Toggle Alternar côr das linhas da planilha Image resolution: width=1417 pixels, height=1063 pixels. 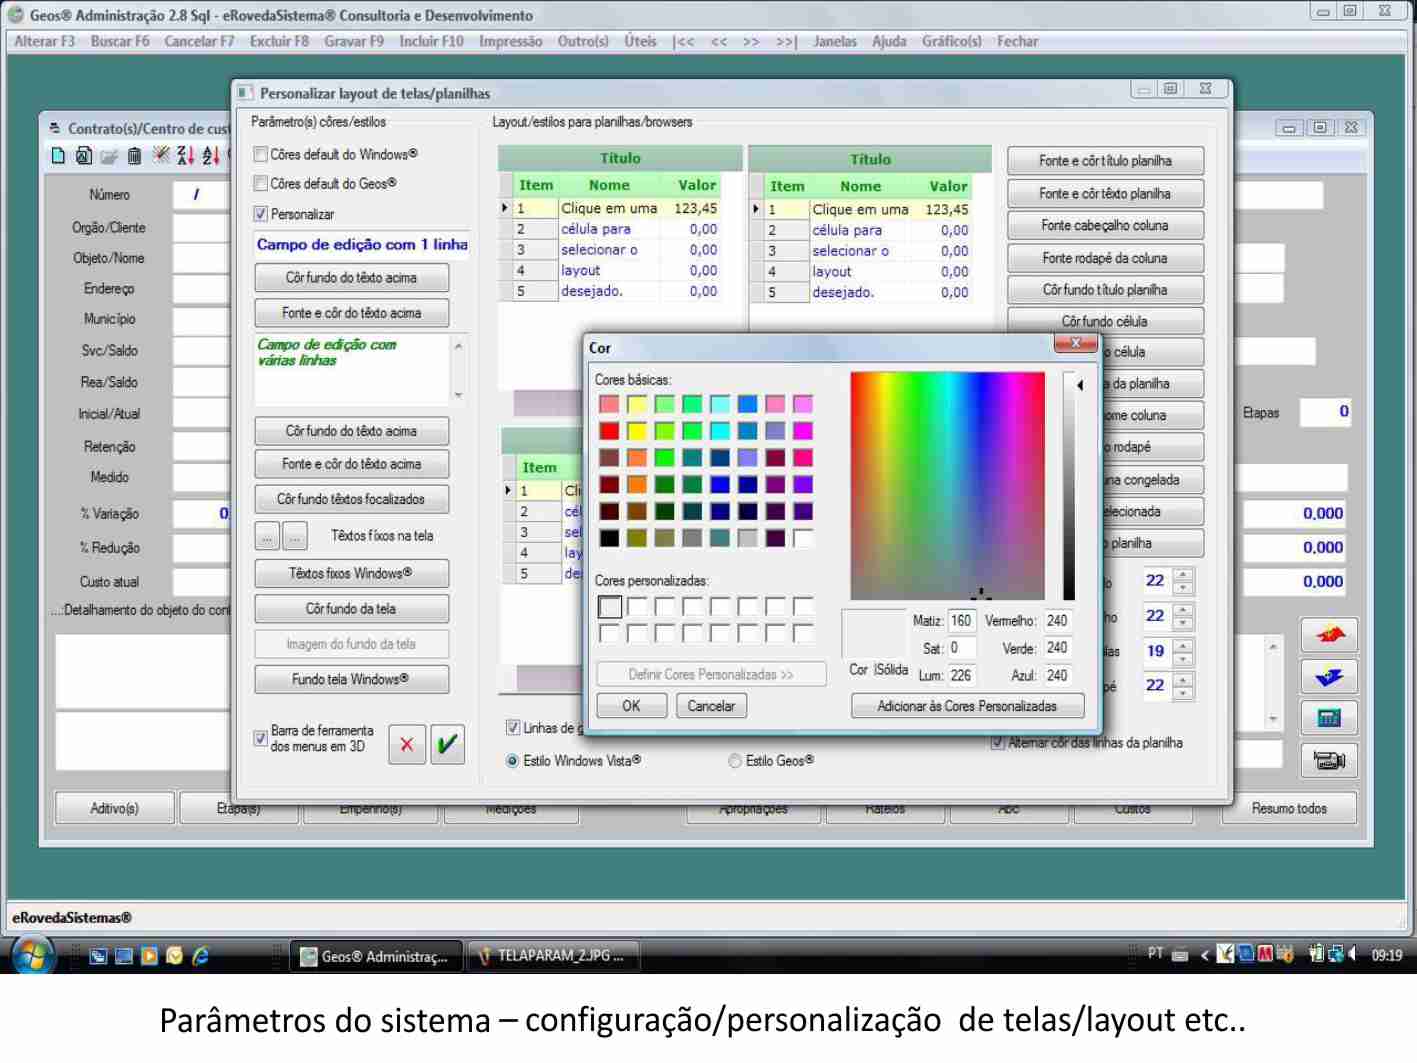coord(997,742)
